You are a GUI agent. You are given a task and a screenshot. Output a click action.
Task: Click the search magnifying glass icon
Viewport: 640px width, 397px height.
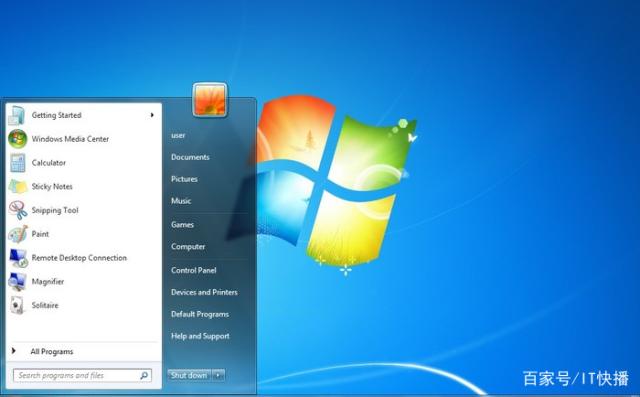tap(144, 375)
